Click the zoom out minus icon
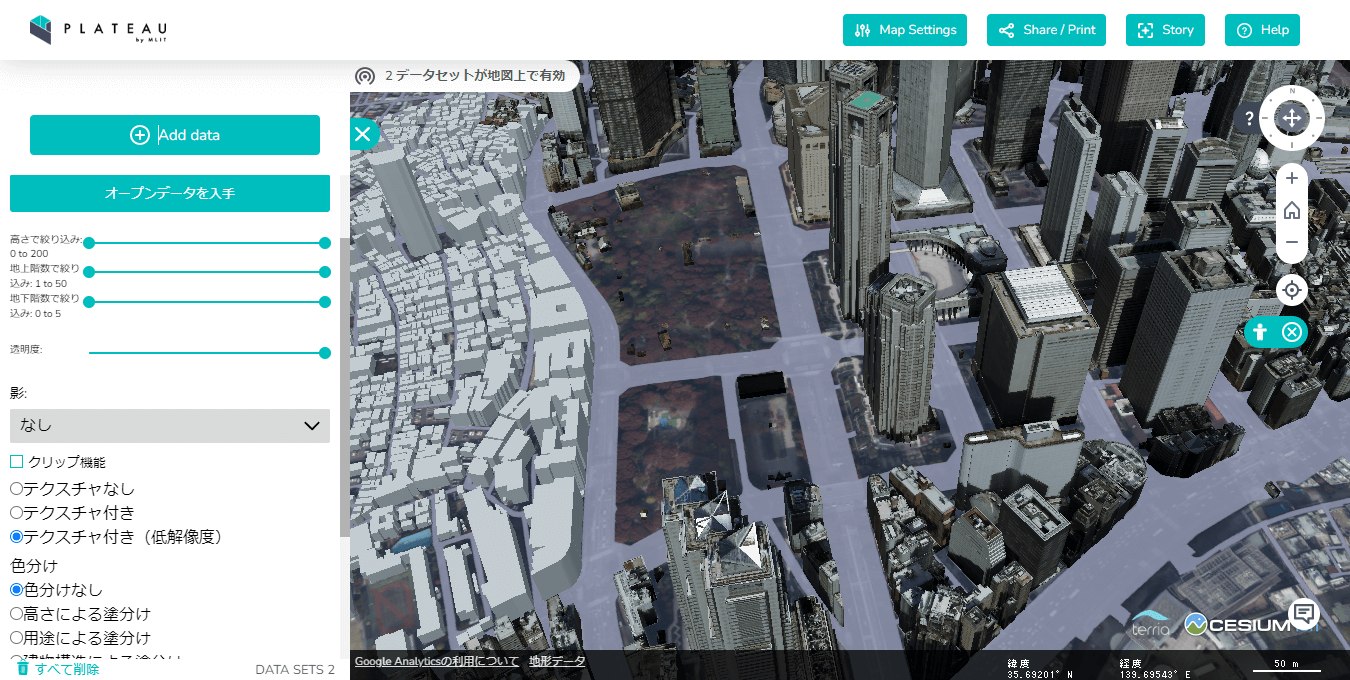This screenshot has height=680, width=1350. pyautogui.click(x=1292, y=243)
